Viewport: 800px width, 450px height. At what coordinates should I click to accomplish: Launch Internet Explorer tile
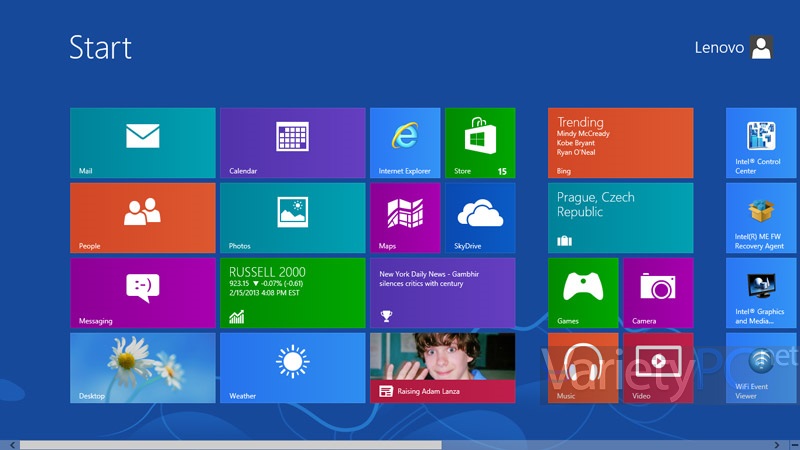tap(405, 143)
